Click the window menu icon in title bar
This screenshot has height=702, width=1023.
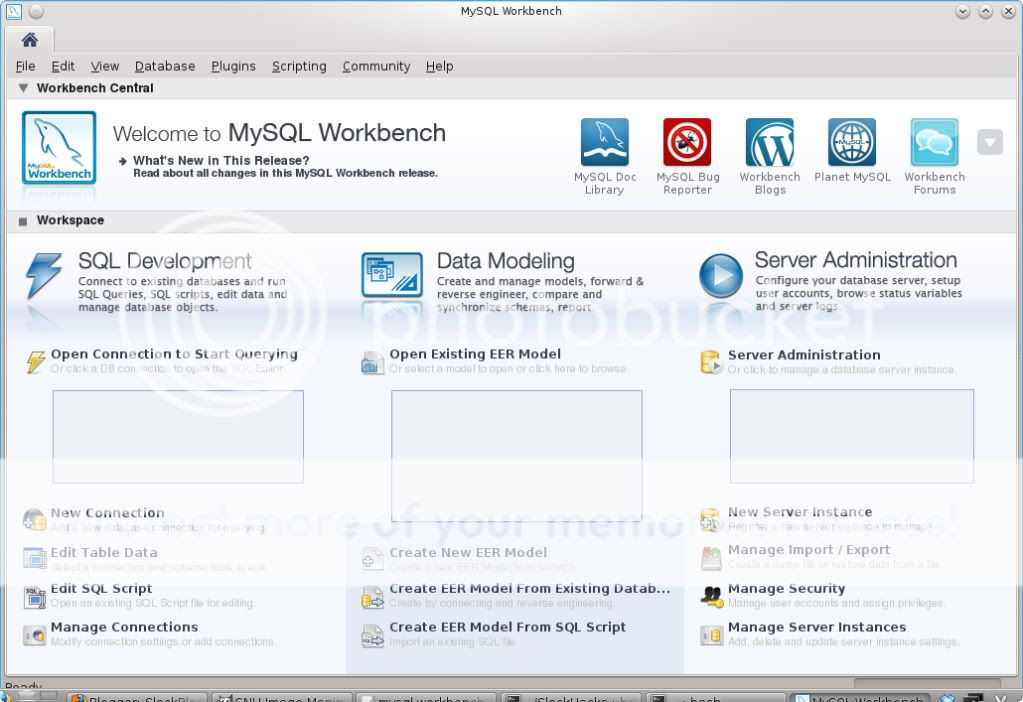pyautogui.click(x=13, y=11)
